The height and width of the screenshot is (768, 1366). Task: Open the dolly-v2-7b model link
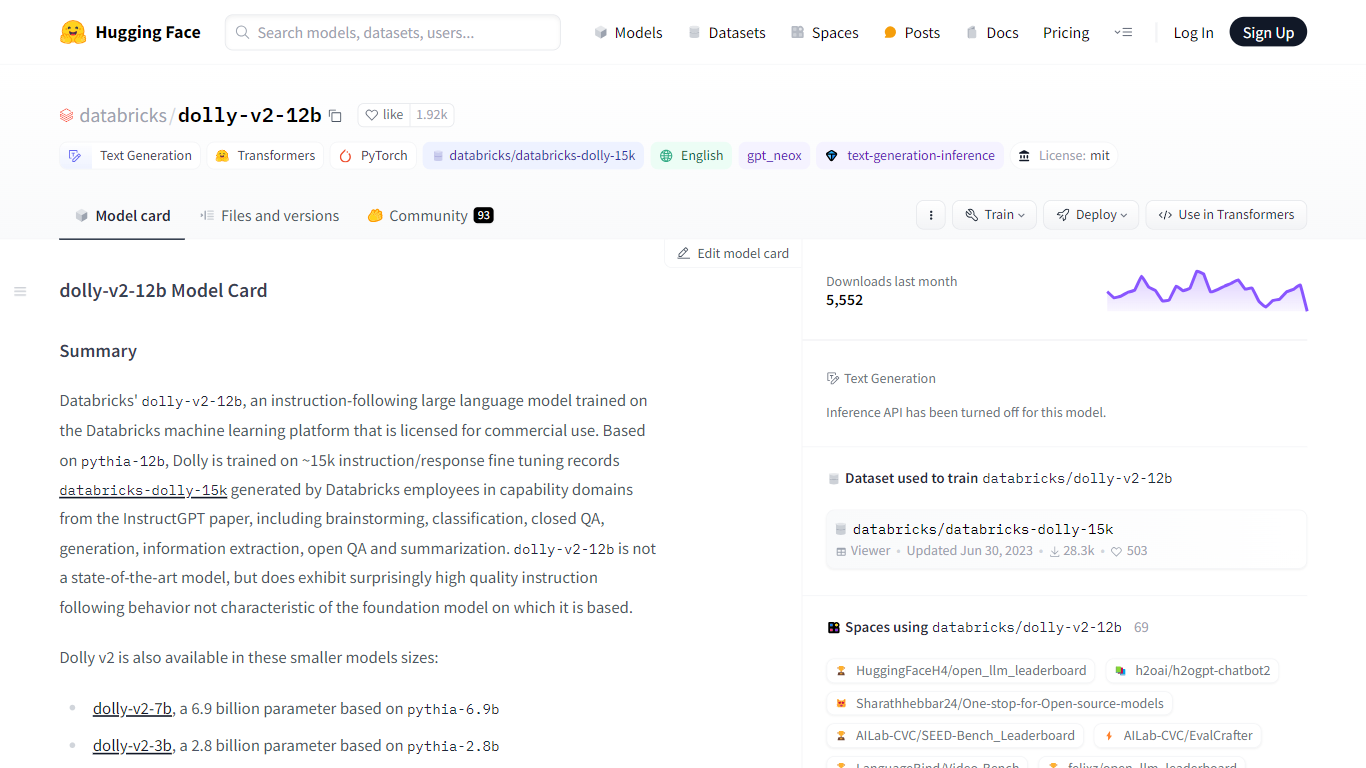point(132,708)
